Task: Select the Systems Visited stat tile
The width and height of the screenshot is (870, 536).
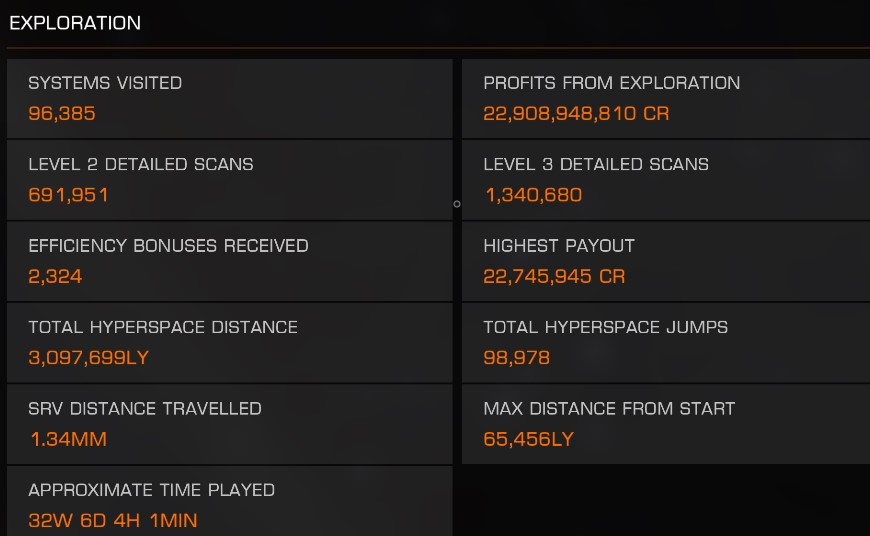Action: (230, 98)
